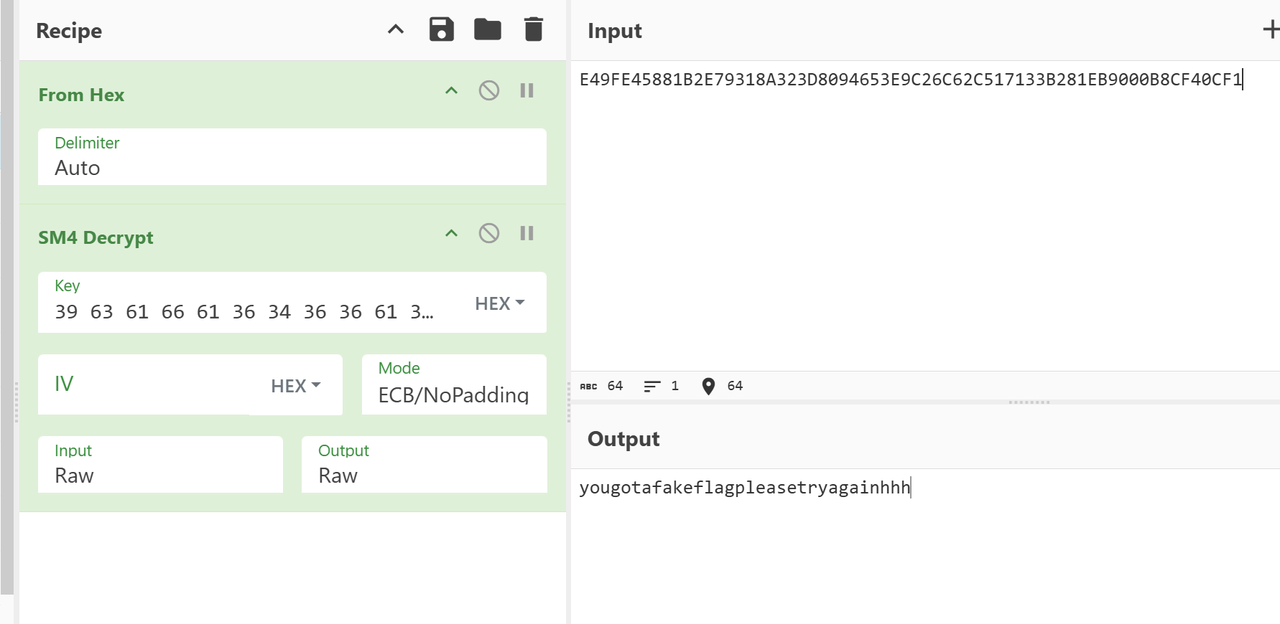Disable the SM4 Decrypt operation
The width and height of the screenshot is (1280, 624).
point(489,234)
